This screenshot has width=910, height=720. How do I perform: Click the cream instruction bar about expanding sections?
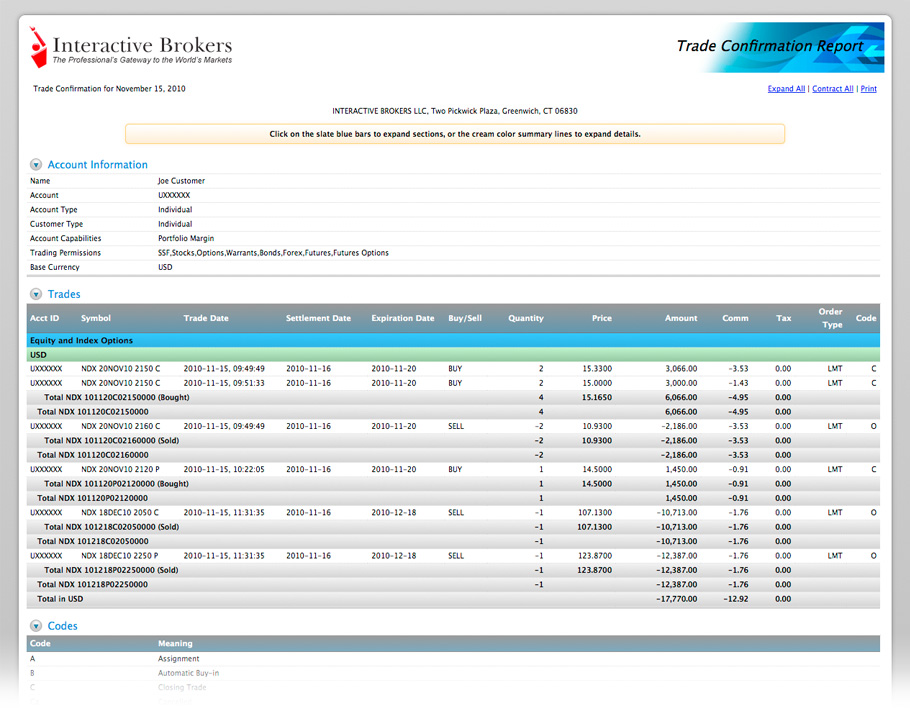click(455, 134)
